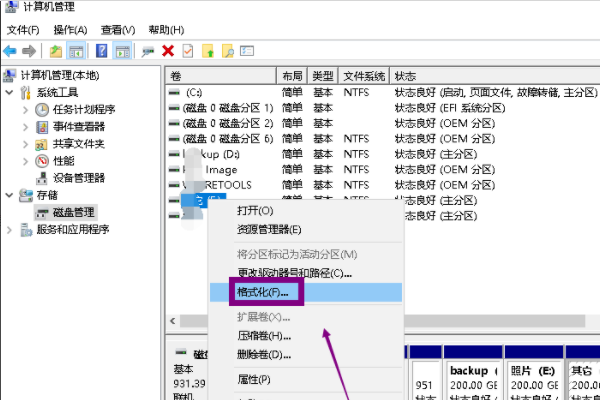The width and height of the screenshot is (600, 400).
Task: Click the list settings toolbar icon
Action: click(x=247, y=51)
